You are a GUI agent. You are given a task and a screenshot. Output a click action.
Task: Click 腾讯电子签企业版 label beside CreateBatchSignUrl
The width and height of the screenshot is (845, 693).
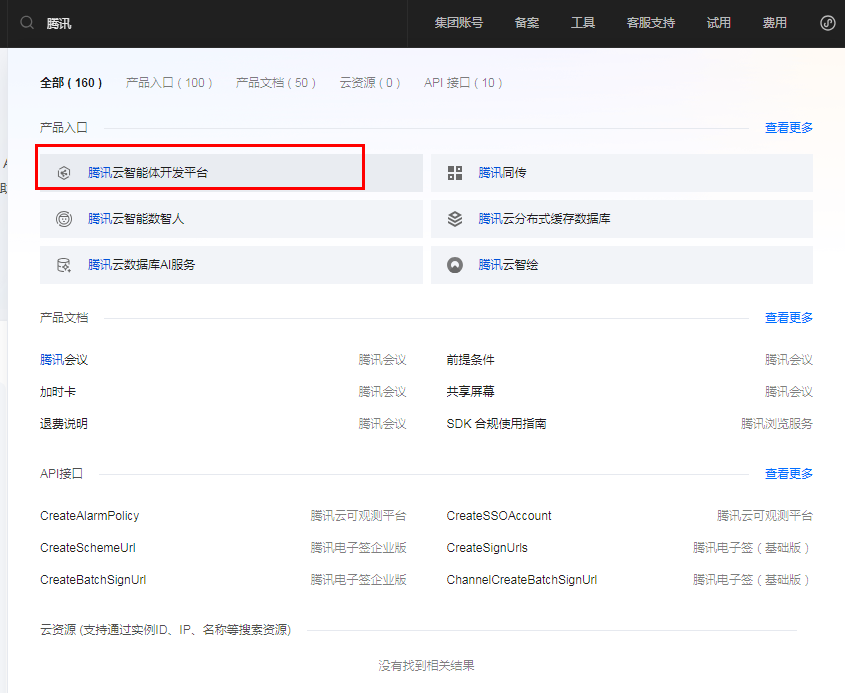click(358, 580)
